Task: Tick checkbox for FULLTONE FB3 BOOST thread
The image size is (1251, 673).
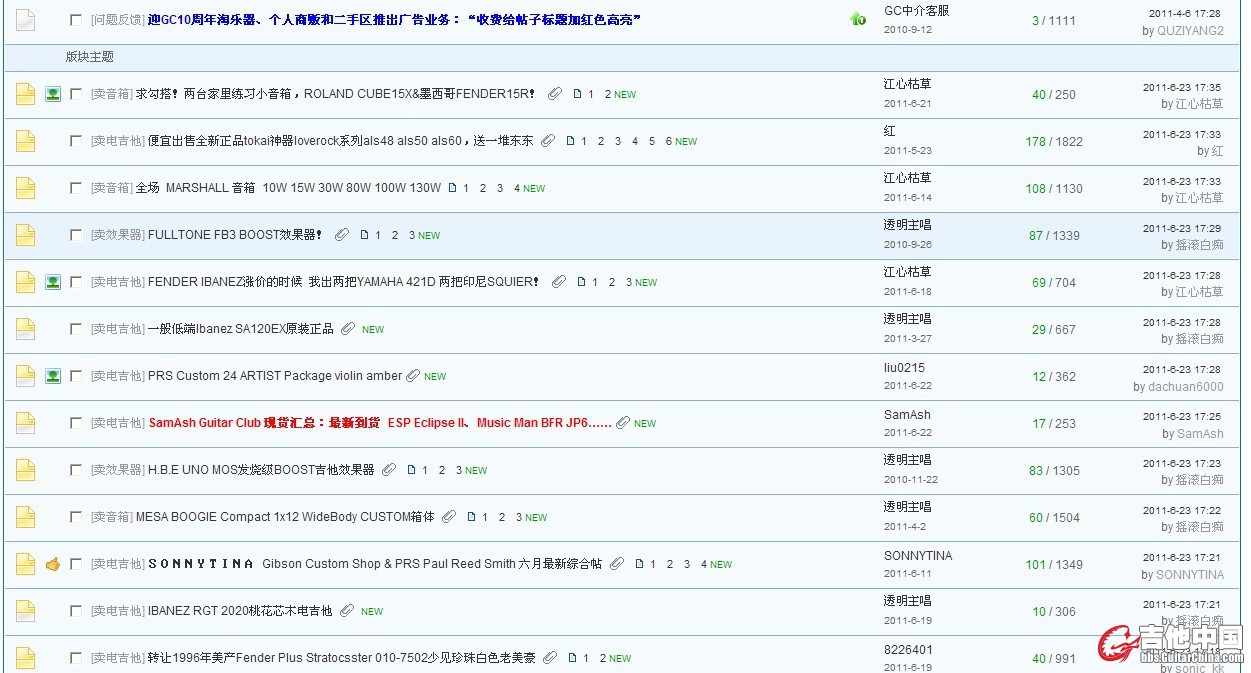Action: [76, 235]
